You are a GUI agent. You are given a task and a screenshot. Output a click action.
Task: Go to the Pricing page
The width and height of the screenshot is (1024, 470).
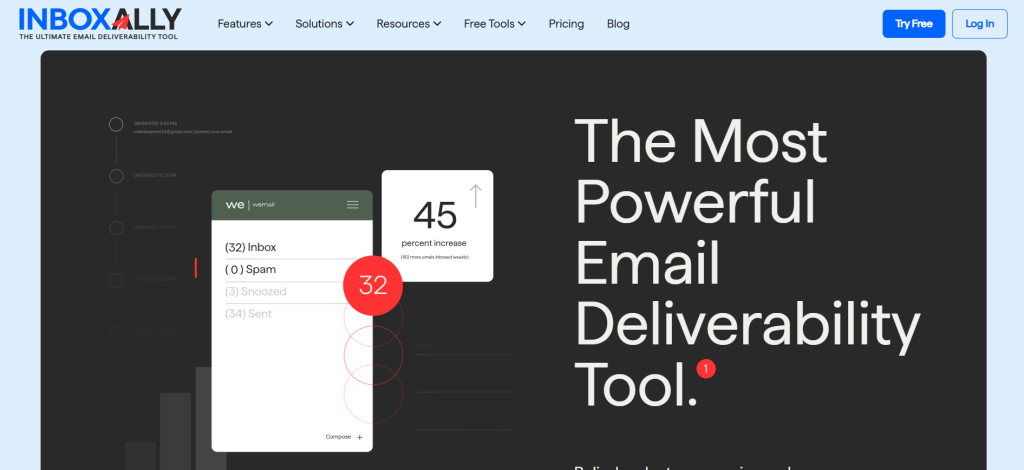pos(566,24)
